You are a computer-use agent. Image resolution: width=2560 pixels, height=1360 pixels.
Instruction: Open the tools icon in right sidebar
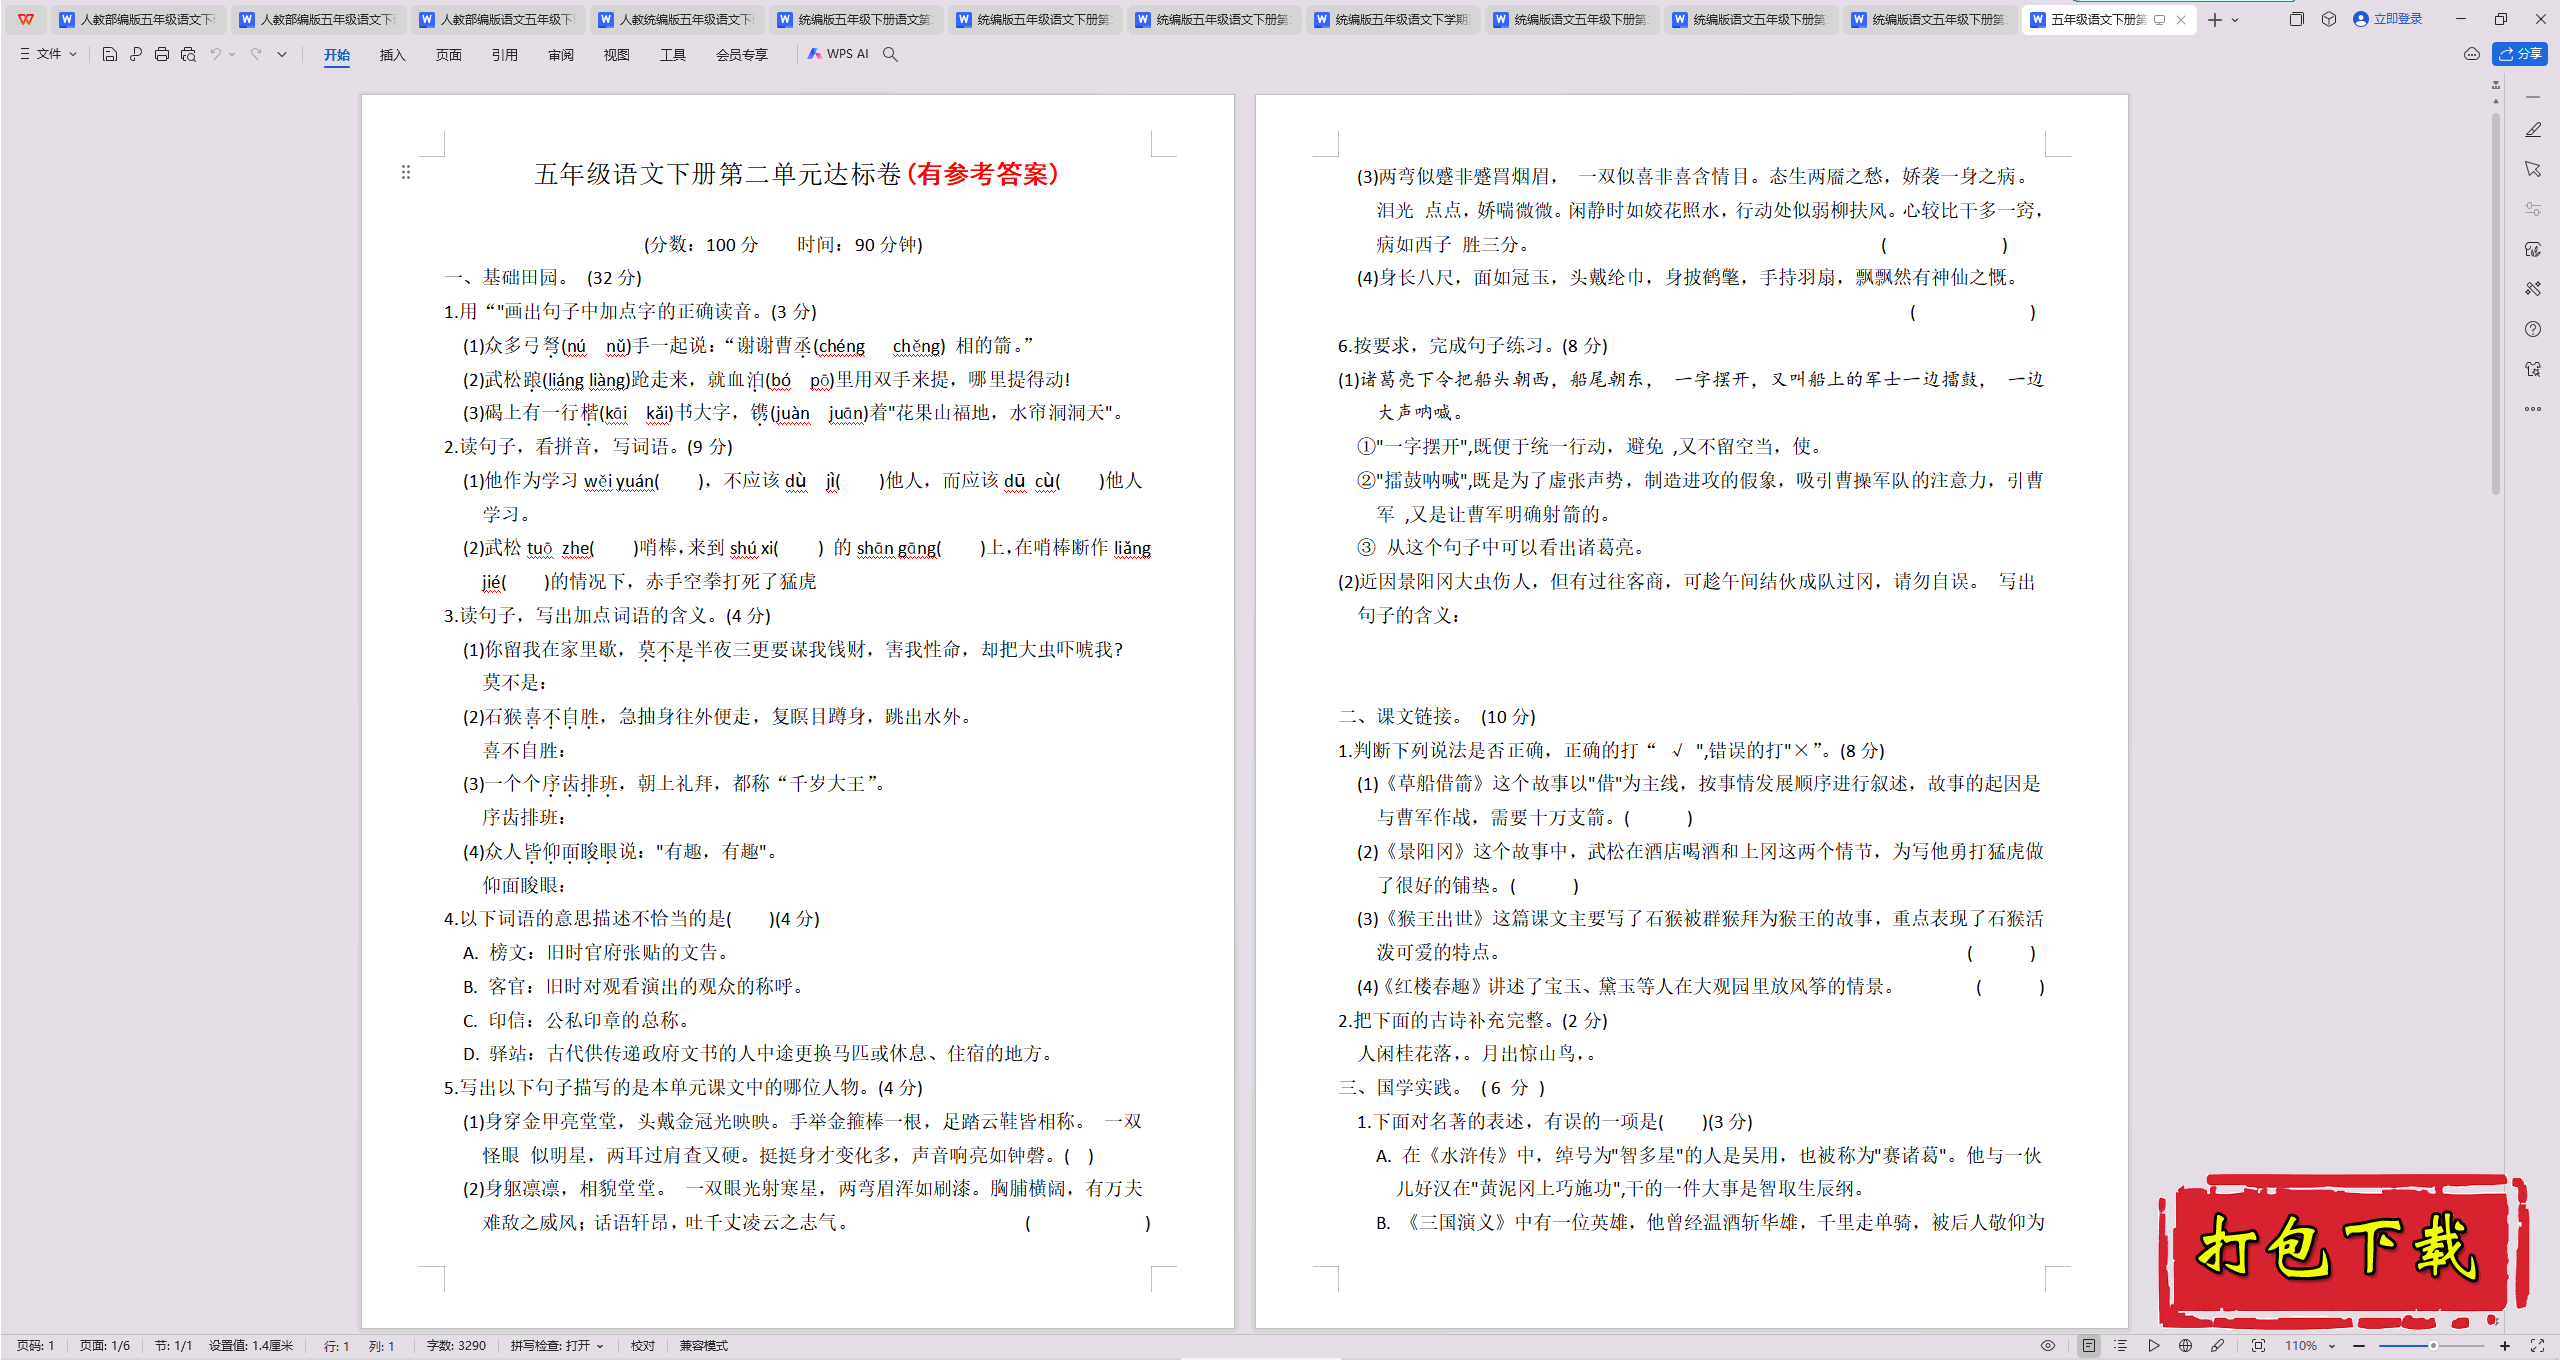tap(2533, 289)
